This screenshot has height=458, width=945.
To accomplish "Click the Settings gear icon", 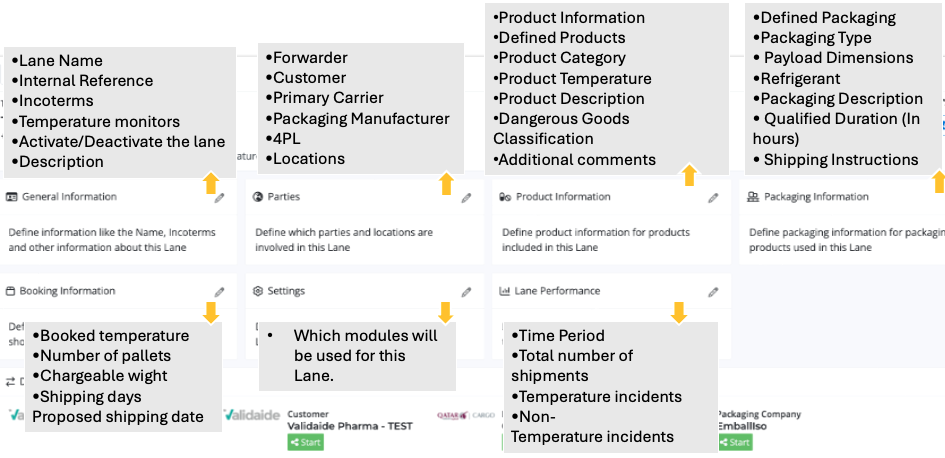I will 258,292.
